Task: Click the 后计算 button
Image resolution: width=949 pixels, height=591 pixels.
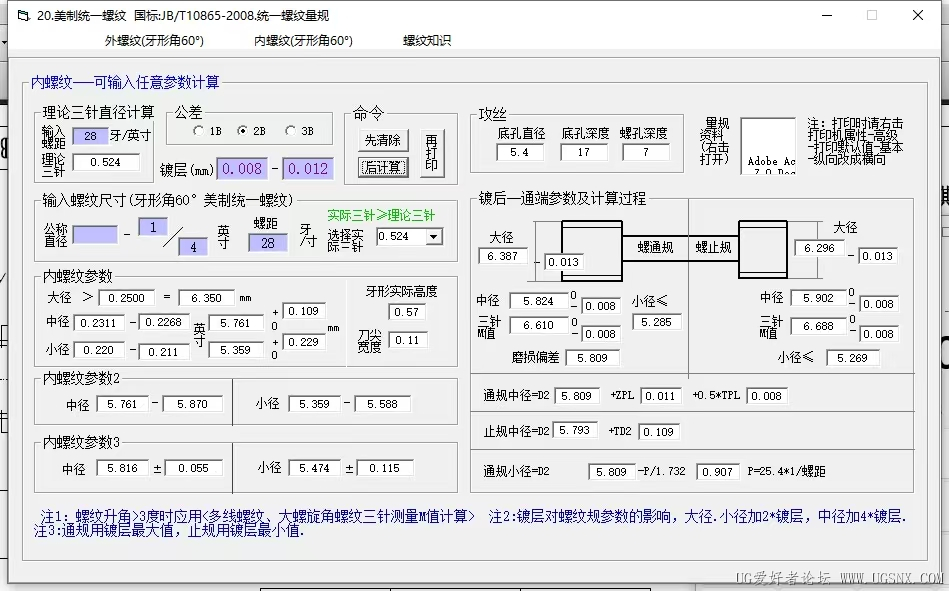Action: point(383,167)
